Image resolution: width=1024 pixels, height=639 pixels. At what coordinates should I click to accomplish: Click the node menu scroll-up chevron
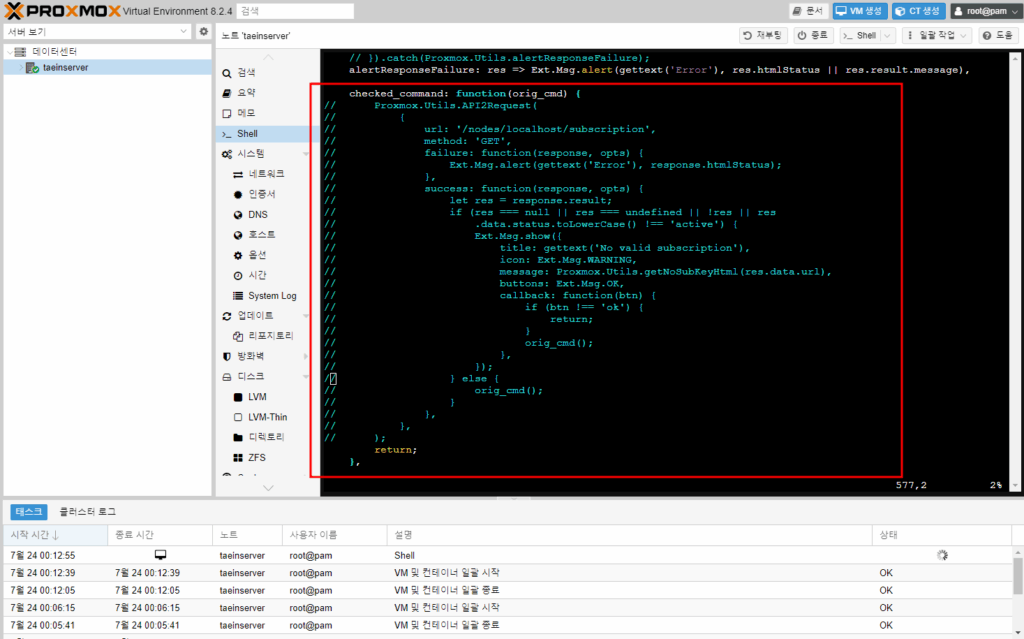[268, 57]
